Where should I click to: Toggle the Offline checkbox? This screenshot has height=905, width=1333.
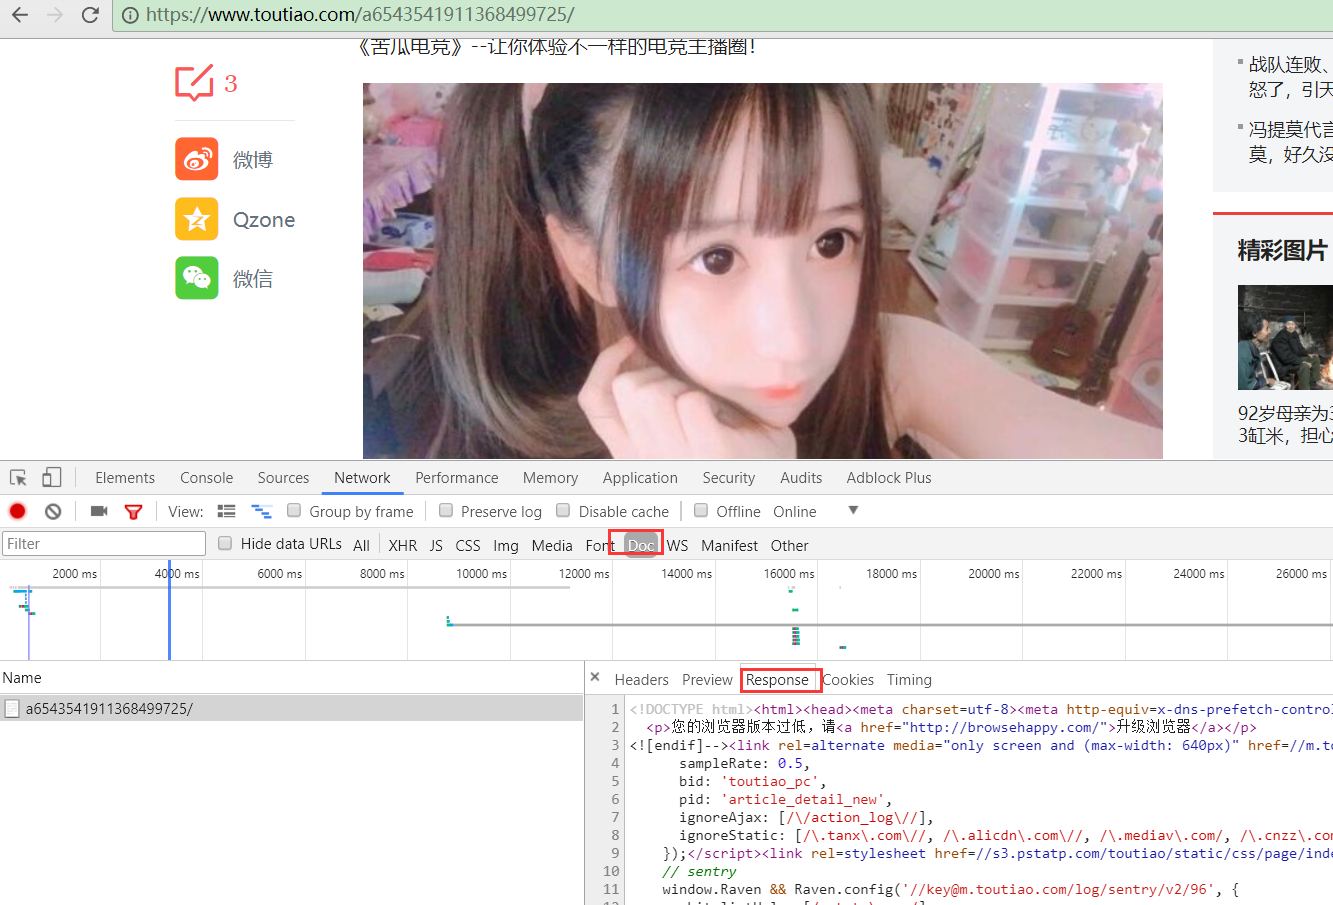(701, 510)
